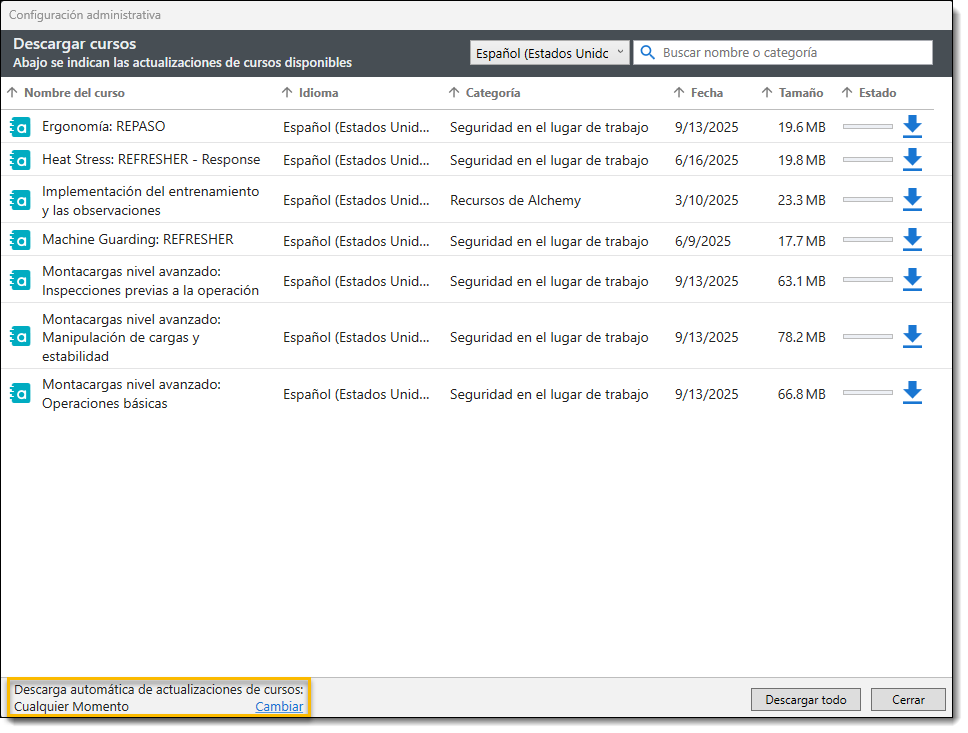This screenshot has height=733, width=968.
Task: Click the Cerrar button
Action: pos(908,700)
